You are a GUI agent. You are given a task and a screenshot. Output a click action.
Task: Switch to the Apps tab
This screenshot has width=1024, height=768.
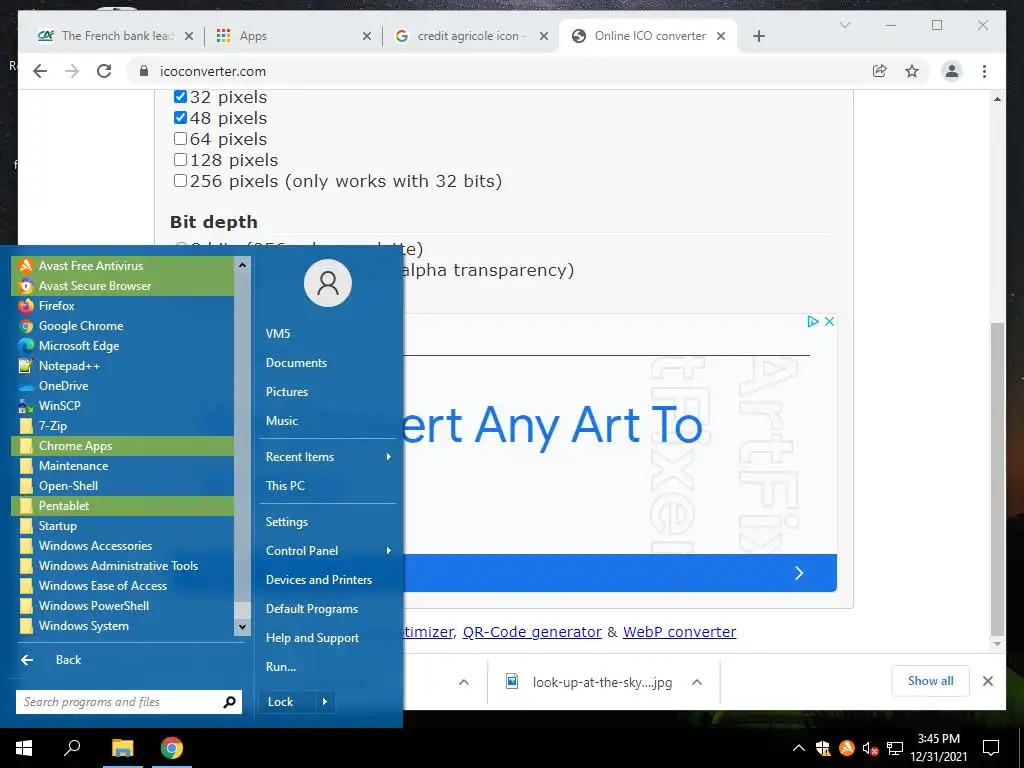click(x=293, y=36)
